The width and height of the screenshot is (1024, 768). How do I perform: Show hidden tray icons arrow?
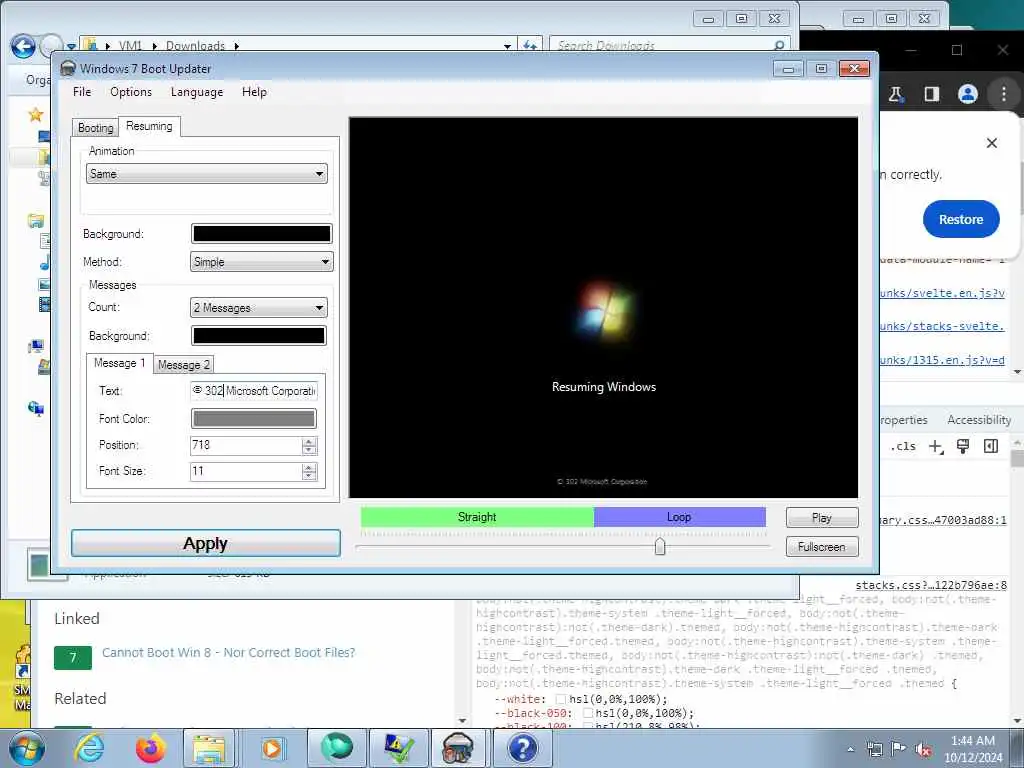850,749
